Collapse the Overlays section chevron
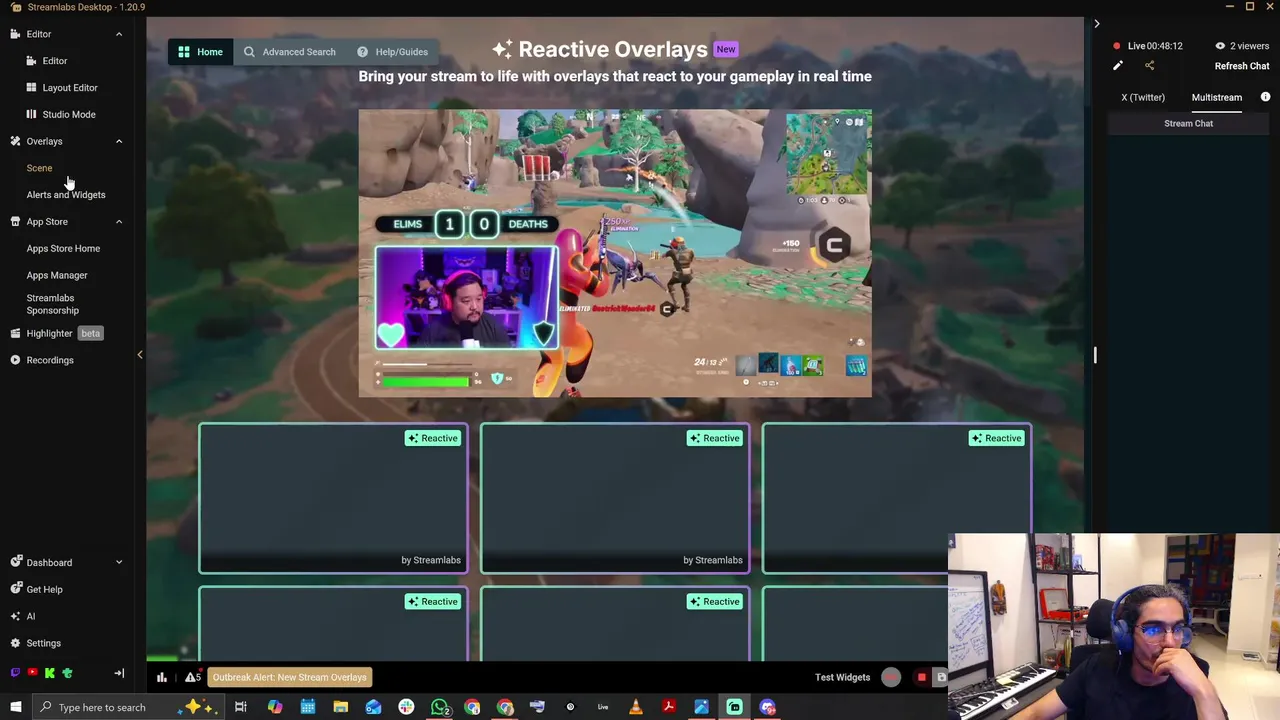The height and width of the screenshot is (720, 1280). (119, 141)
